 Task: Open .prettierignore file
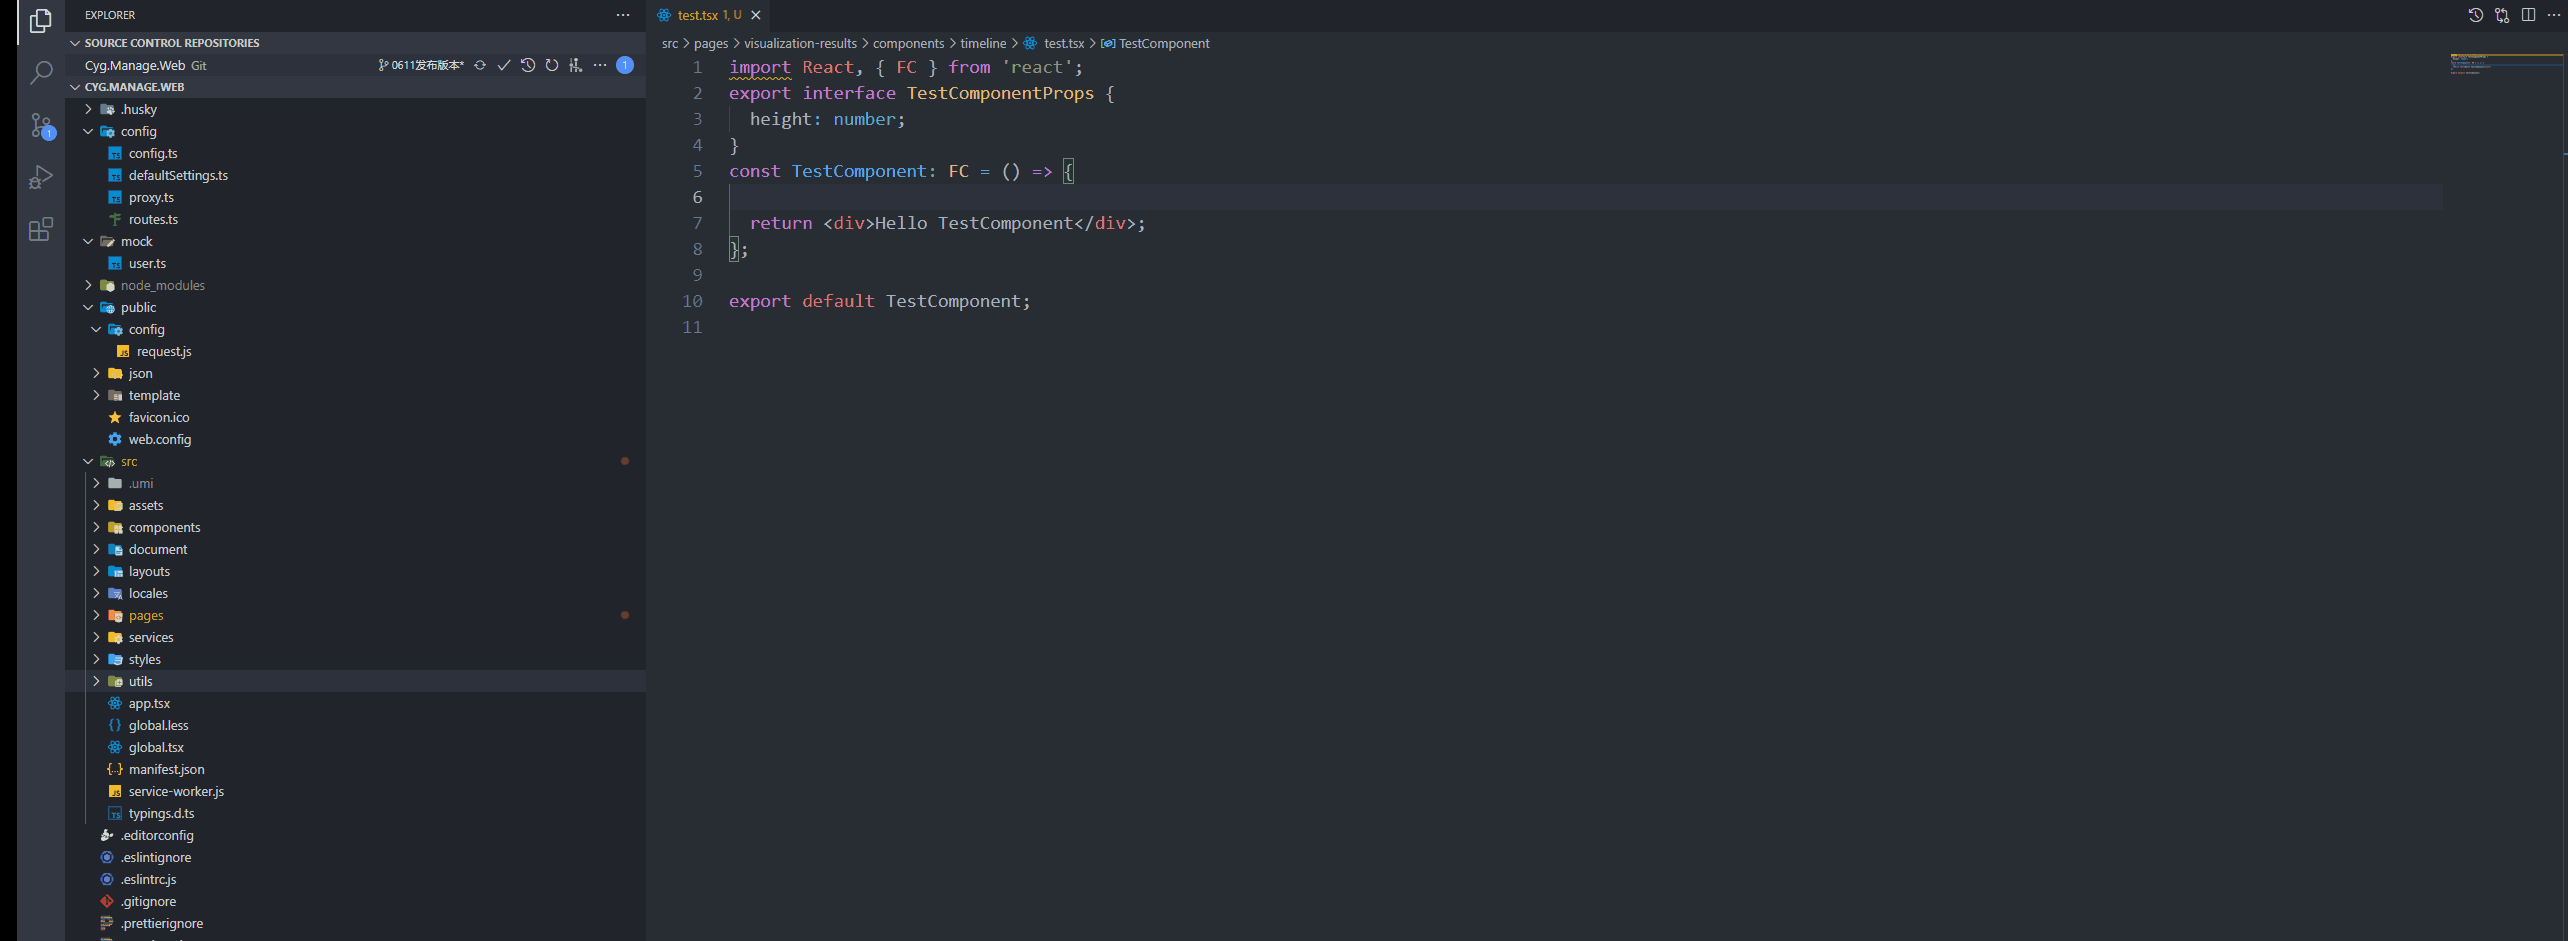tap(162, 923)
